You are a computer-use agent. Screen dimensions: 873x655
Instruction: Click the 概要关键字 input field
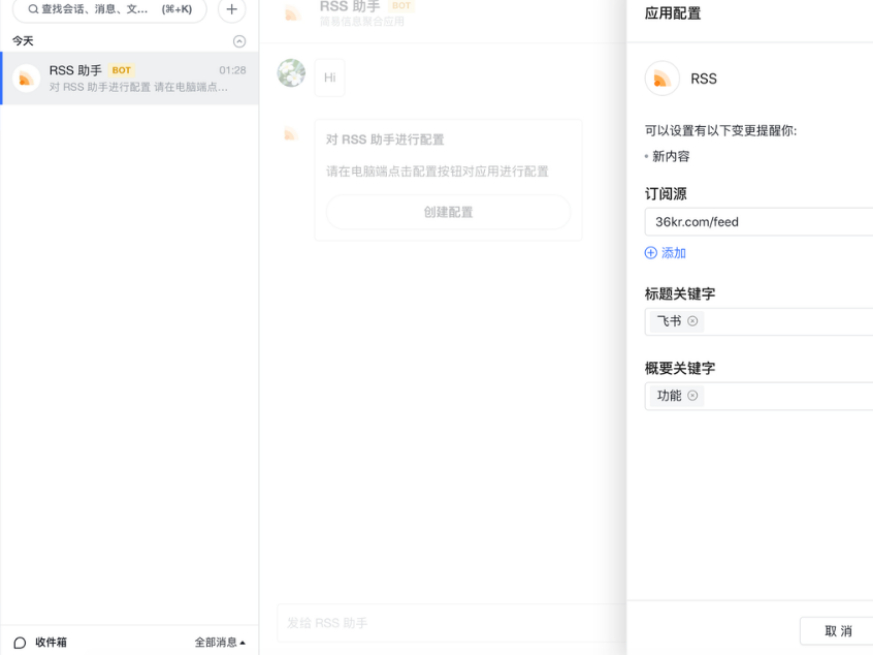pyautogui.click(x=759, y=396)
